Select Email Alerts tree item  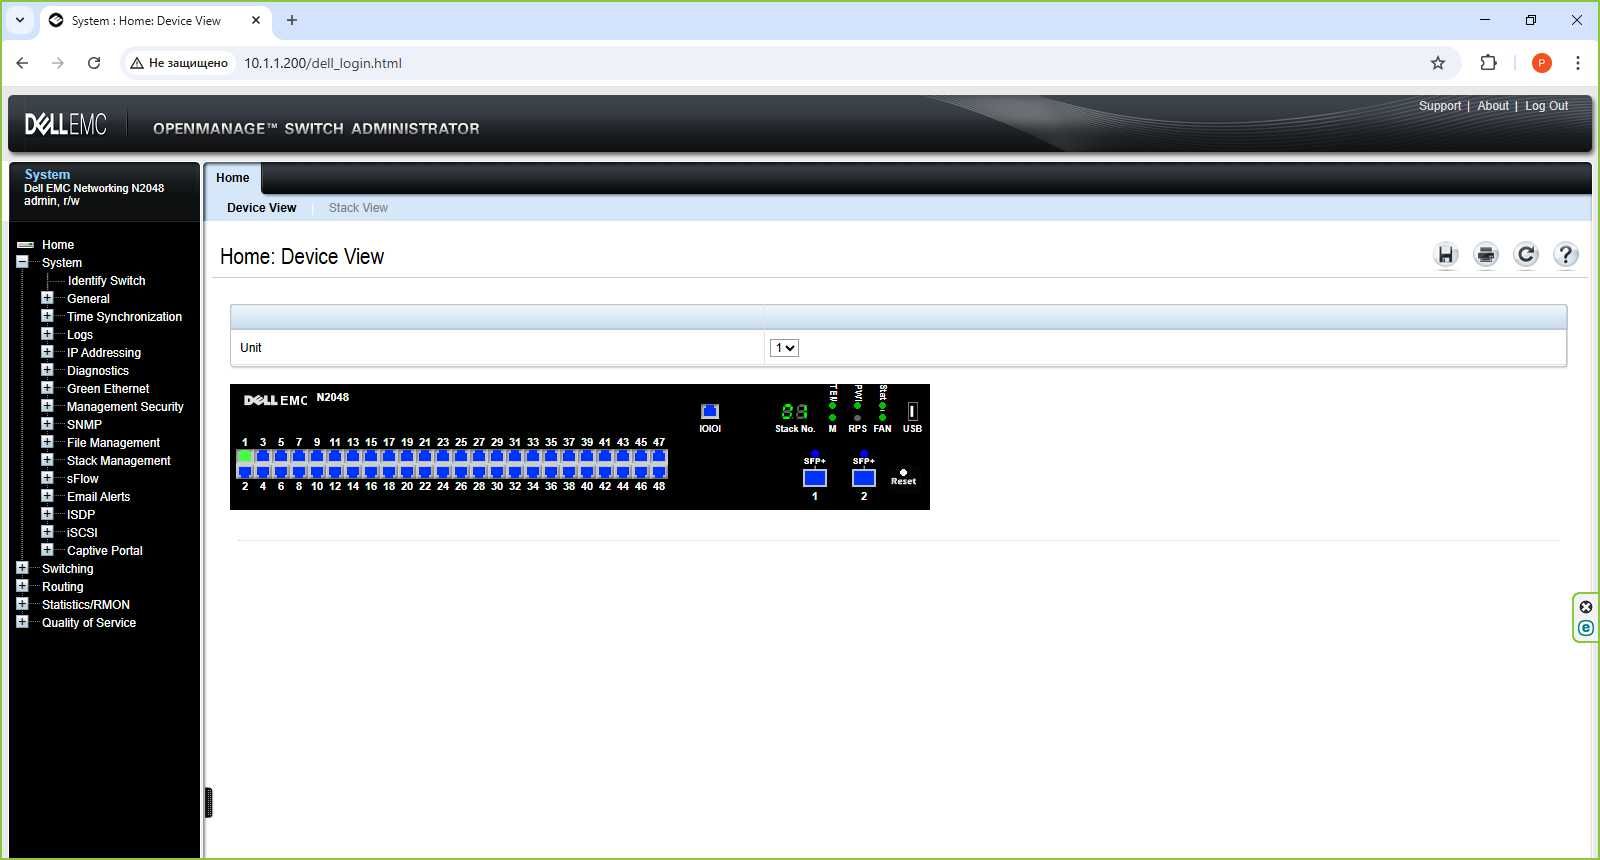[x=98, y=497]
